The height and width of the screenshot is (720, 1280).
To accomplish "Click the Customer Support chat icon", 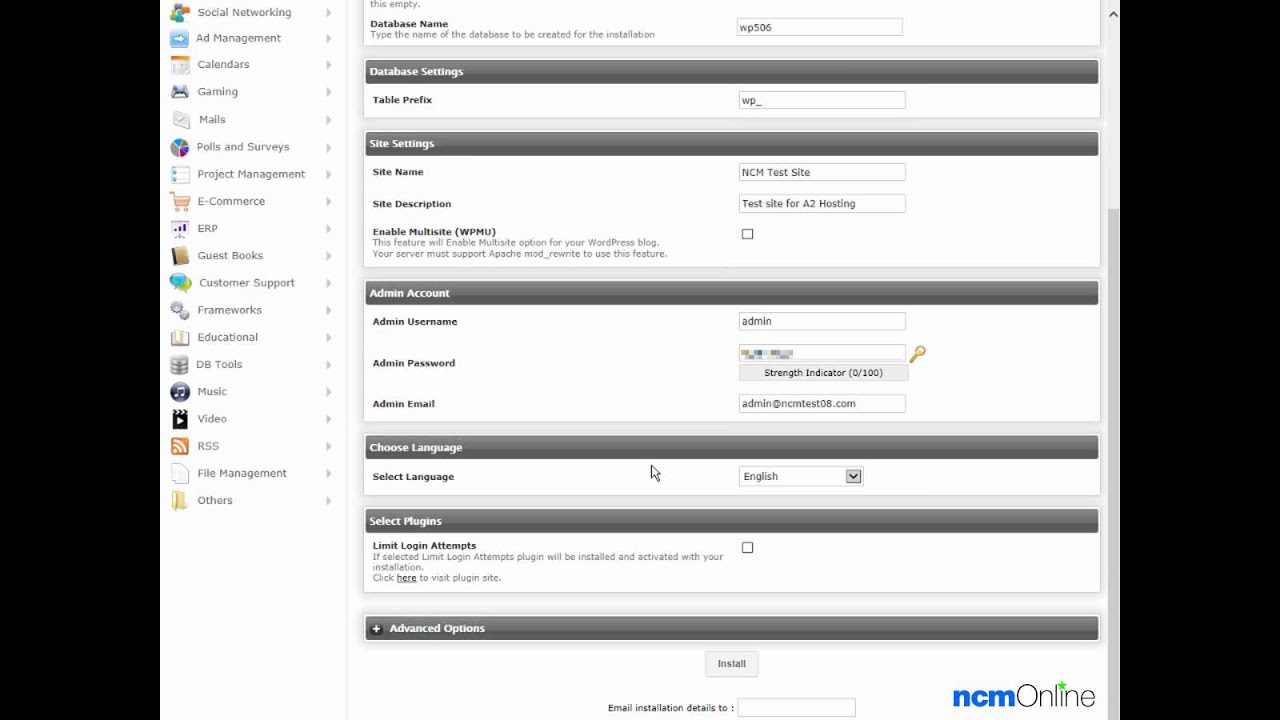I will pos(180,283).
